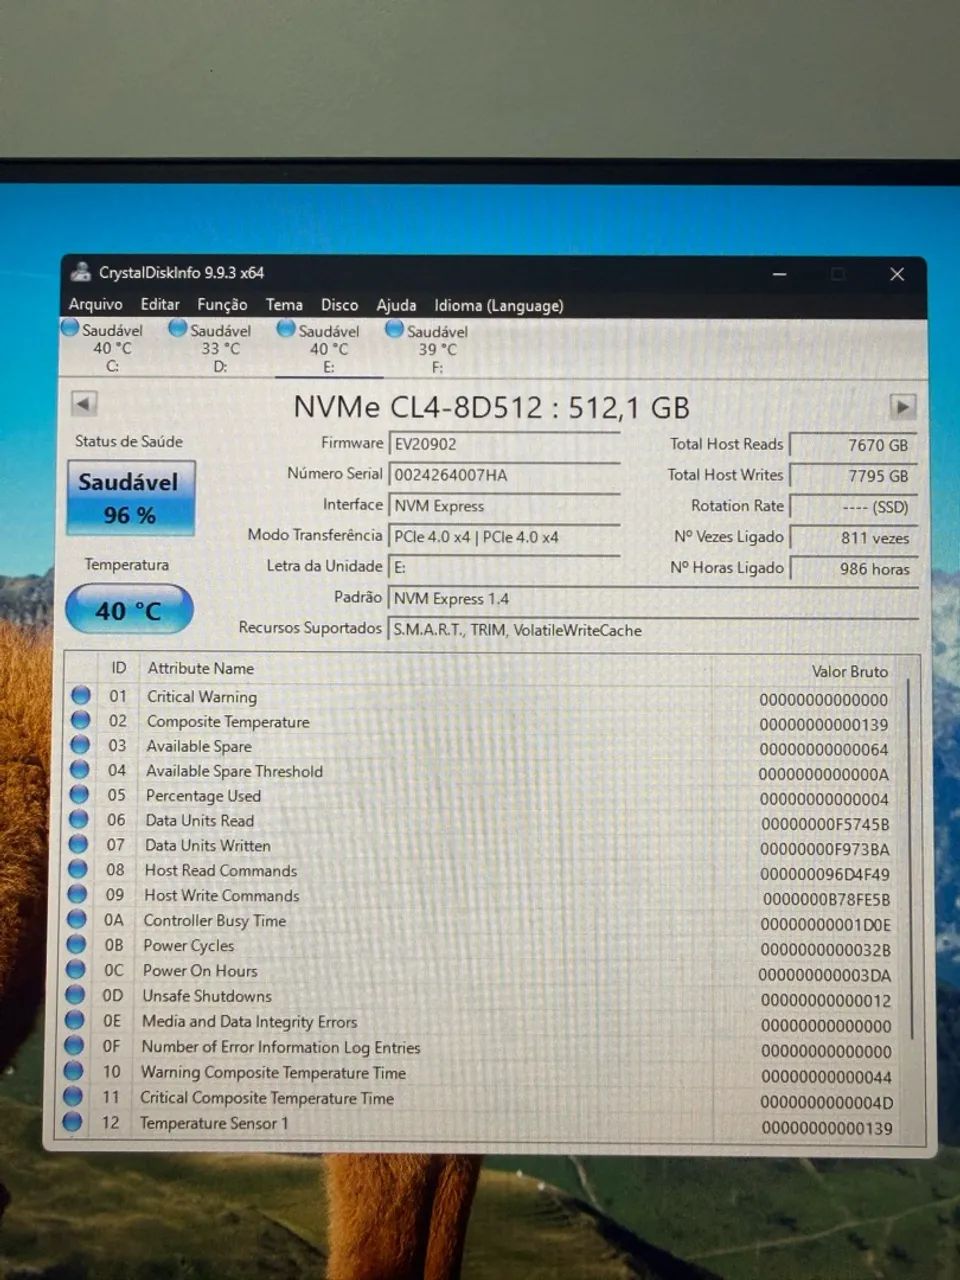Click the Valor Bruto column header
960x1280 pixels.
click(849, 671)
